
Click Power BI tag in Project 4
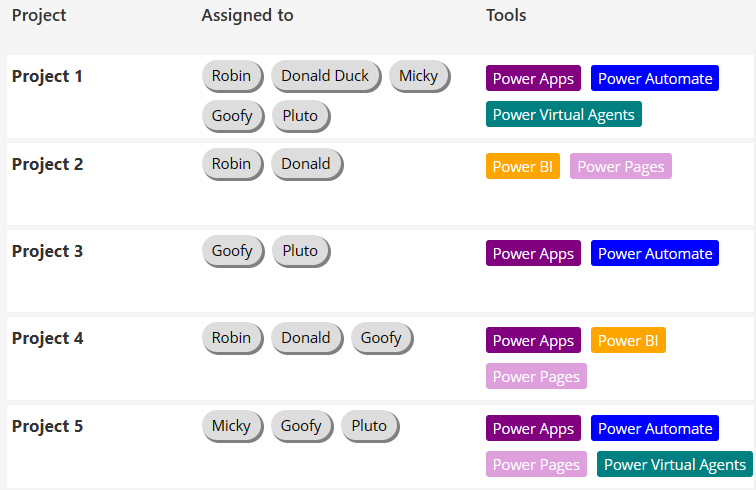628,340
